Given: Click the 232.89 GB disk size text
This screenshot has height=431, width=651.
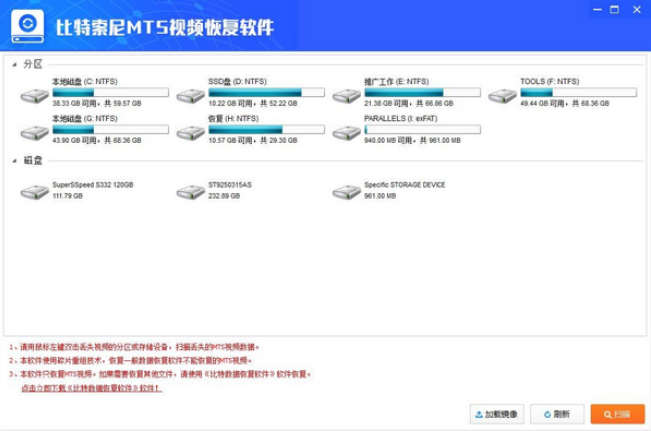Looking at the screenshot, I should [x=224, y=196].
